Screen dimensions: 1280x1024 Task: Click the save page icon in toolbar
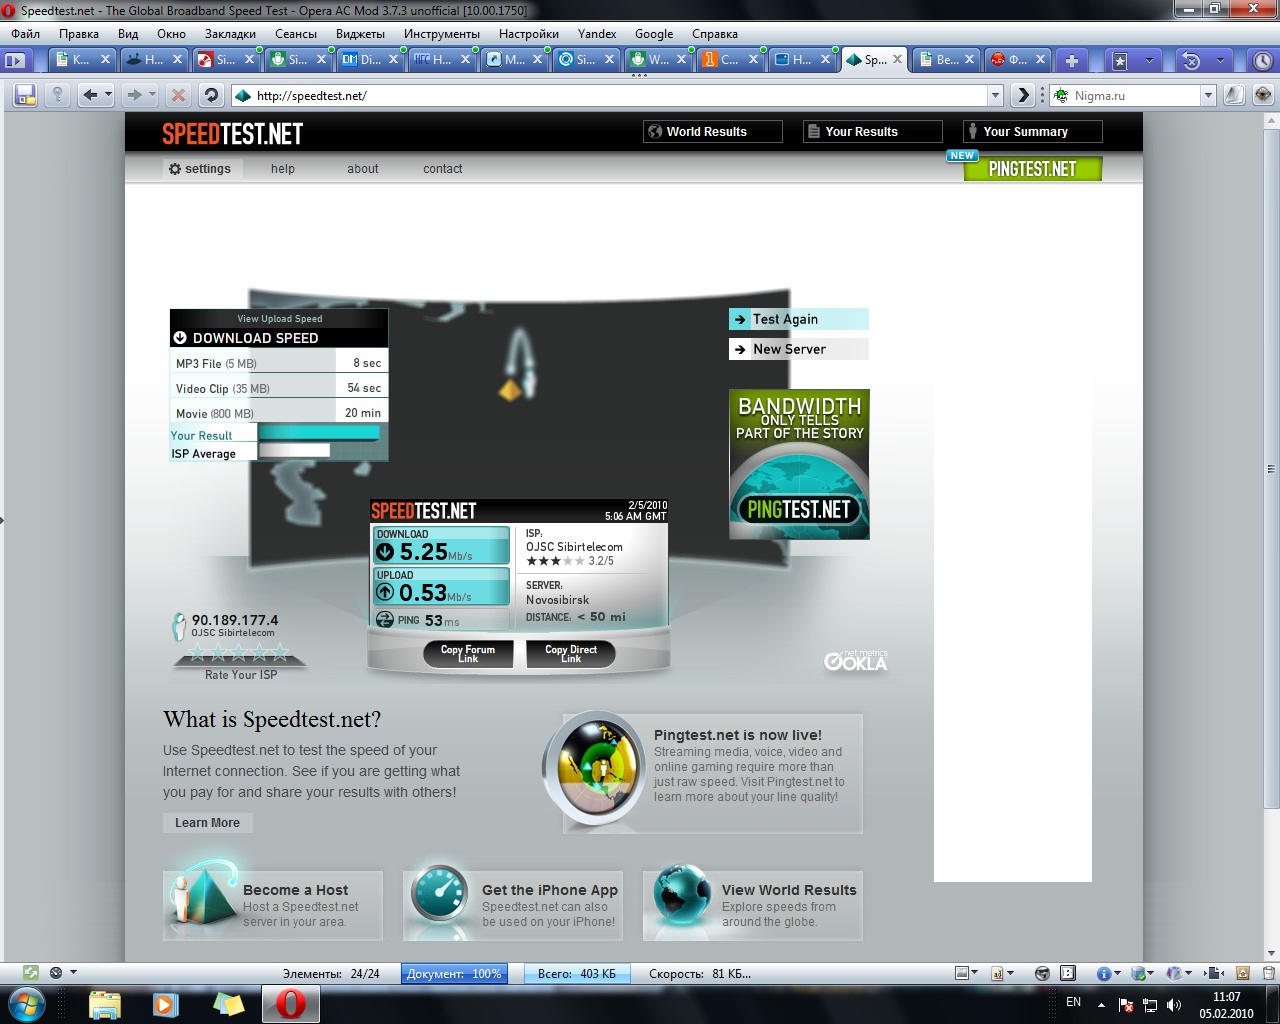pyautogui.click(x=25, y=95)
